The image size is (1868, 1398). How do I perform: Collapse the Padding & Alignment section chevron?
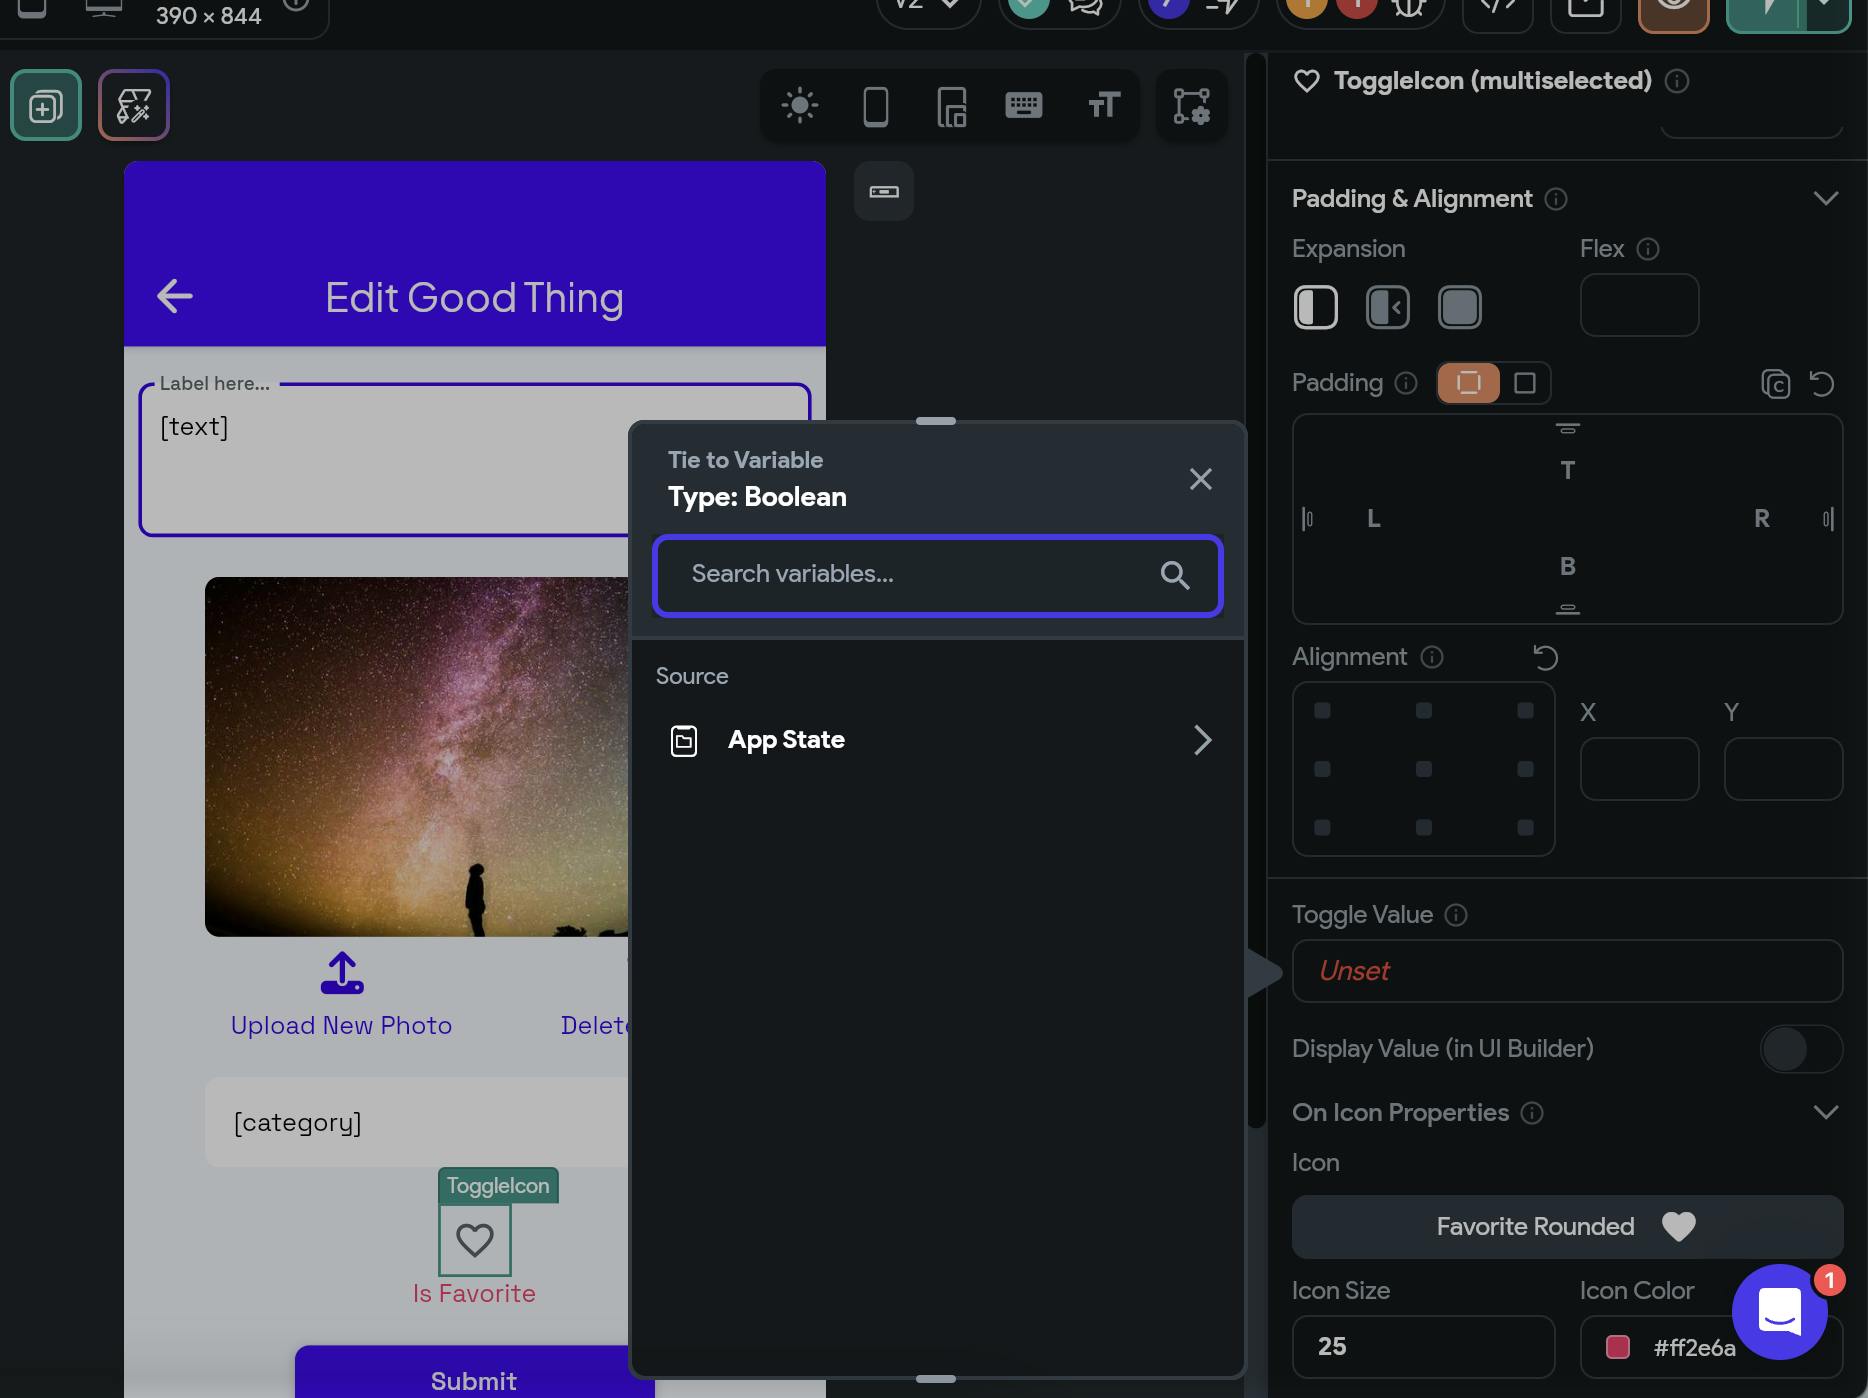point(1826,198)
